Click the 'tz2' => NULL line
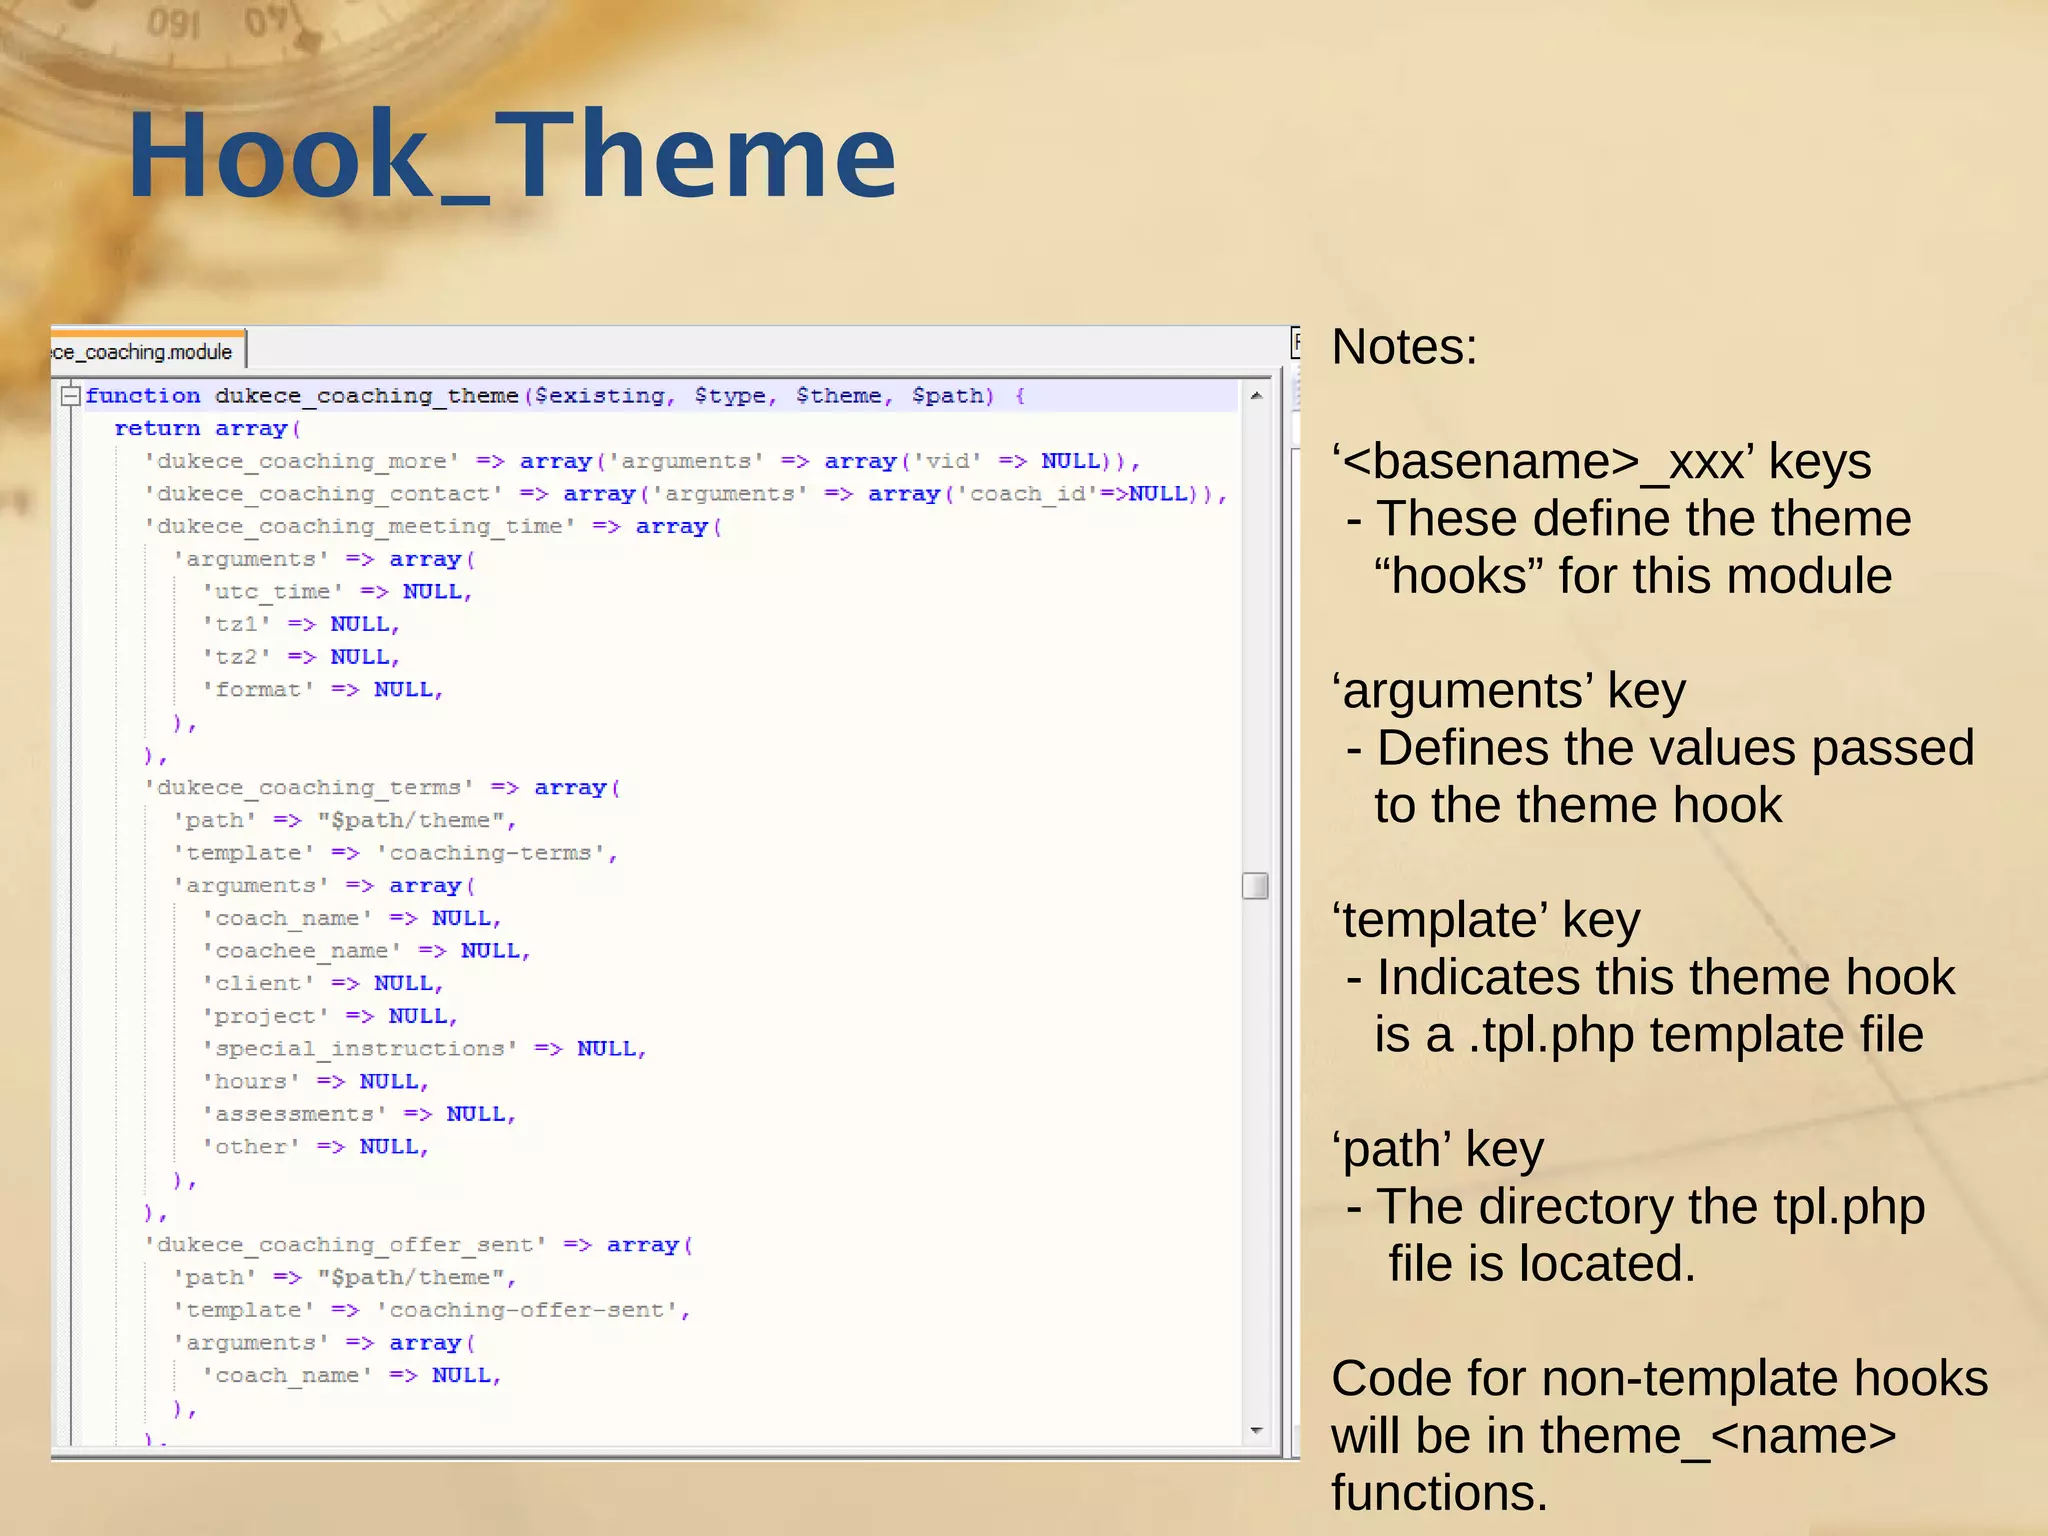2048x1536 pixels. (302, 657)
